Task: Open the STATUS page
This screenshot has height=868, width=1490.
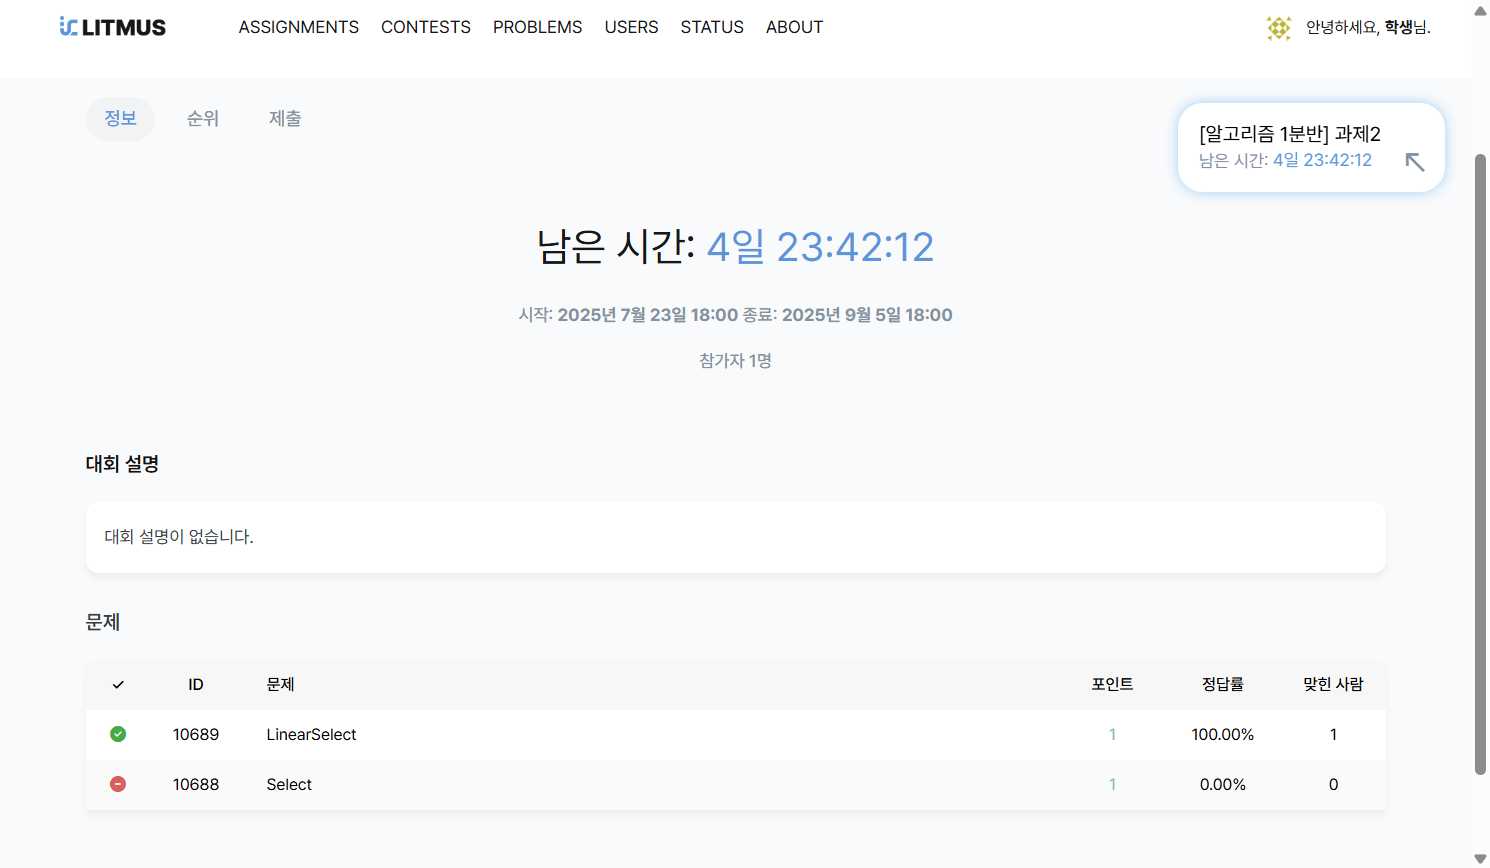Action: (712, 27)
